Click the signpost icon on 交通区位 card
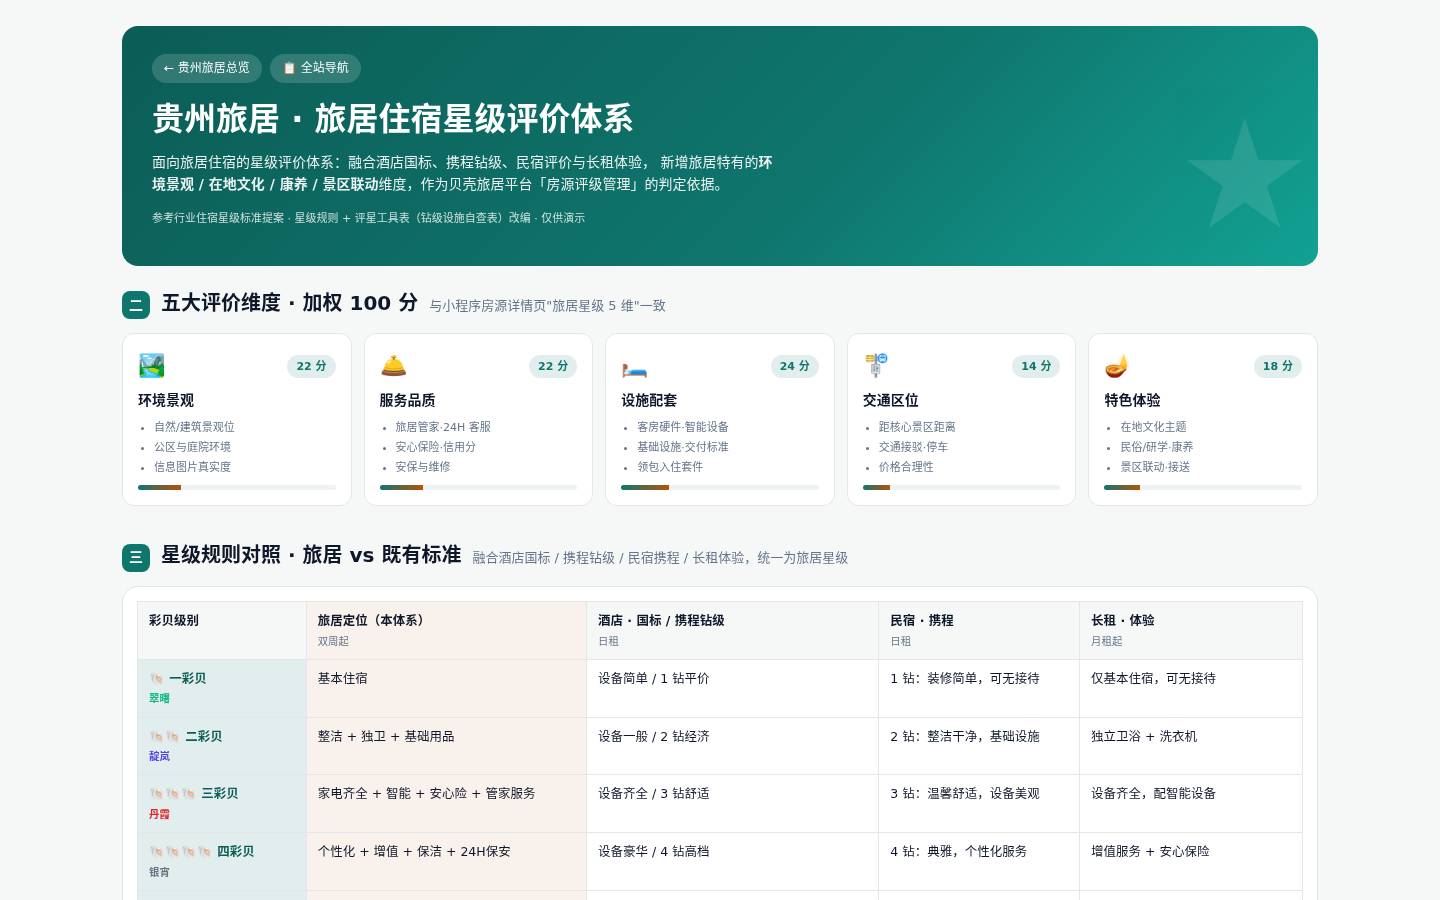 [876, 366]
